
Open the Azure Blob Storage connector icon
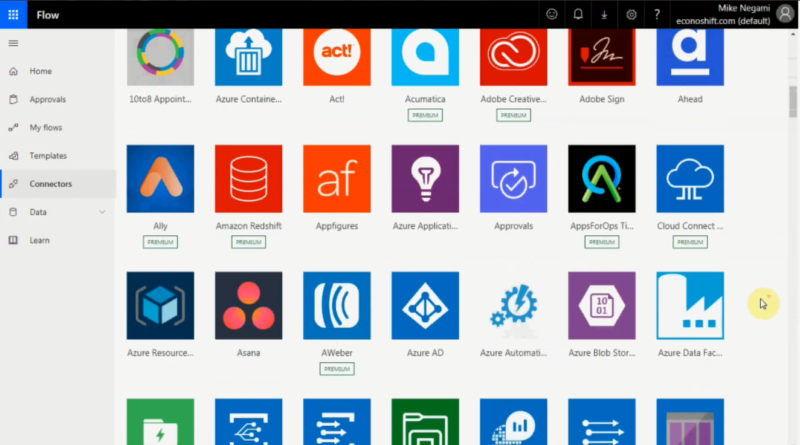(x=602, y=306)
